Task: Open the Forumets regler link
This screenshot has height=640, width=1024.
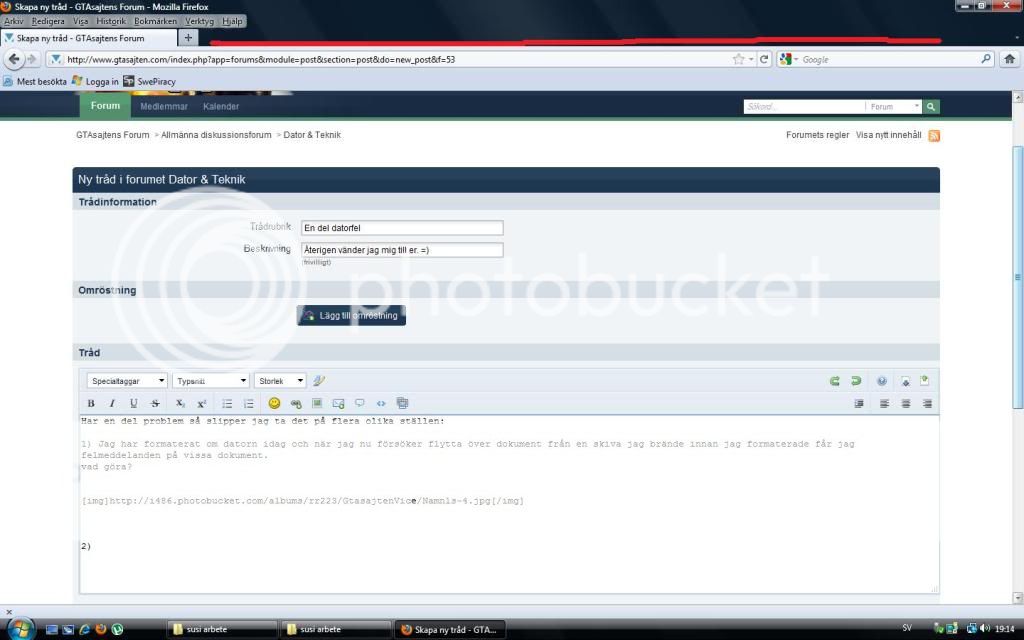Action: pos(817,135)
